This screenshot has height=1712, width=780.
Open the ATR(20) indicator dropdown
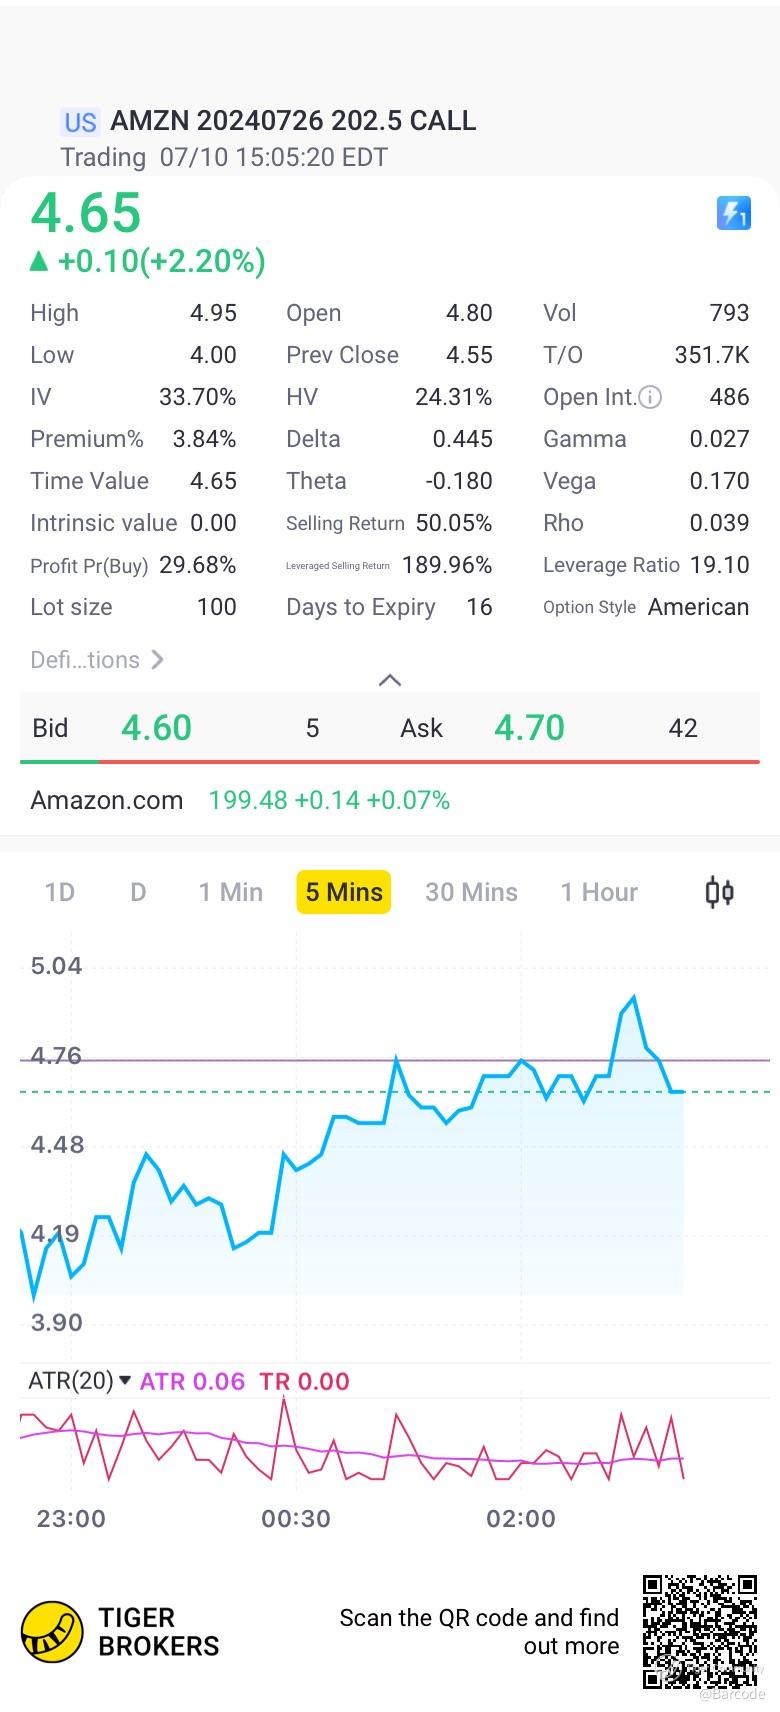(x=124, y=1381)
